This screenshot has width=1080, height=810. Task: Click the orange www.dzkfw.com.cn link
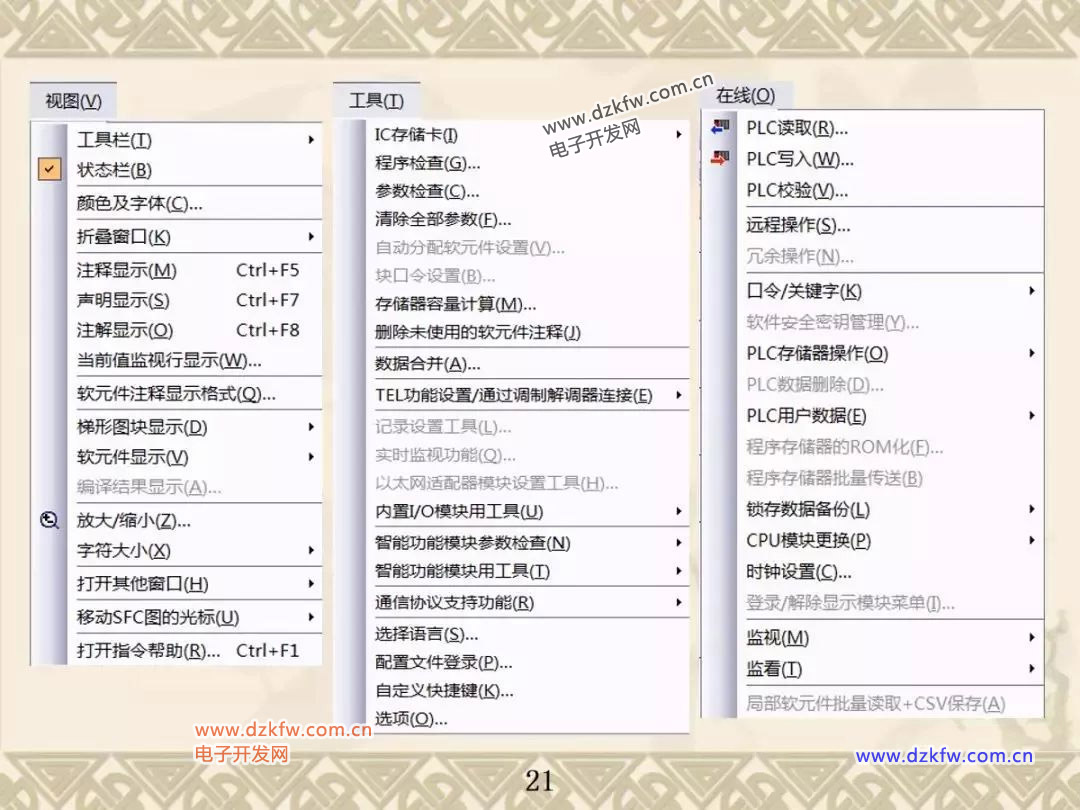[x=283, y=730]
